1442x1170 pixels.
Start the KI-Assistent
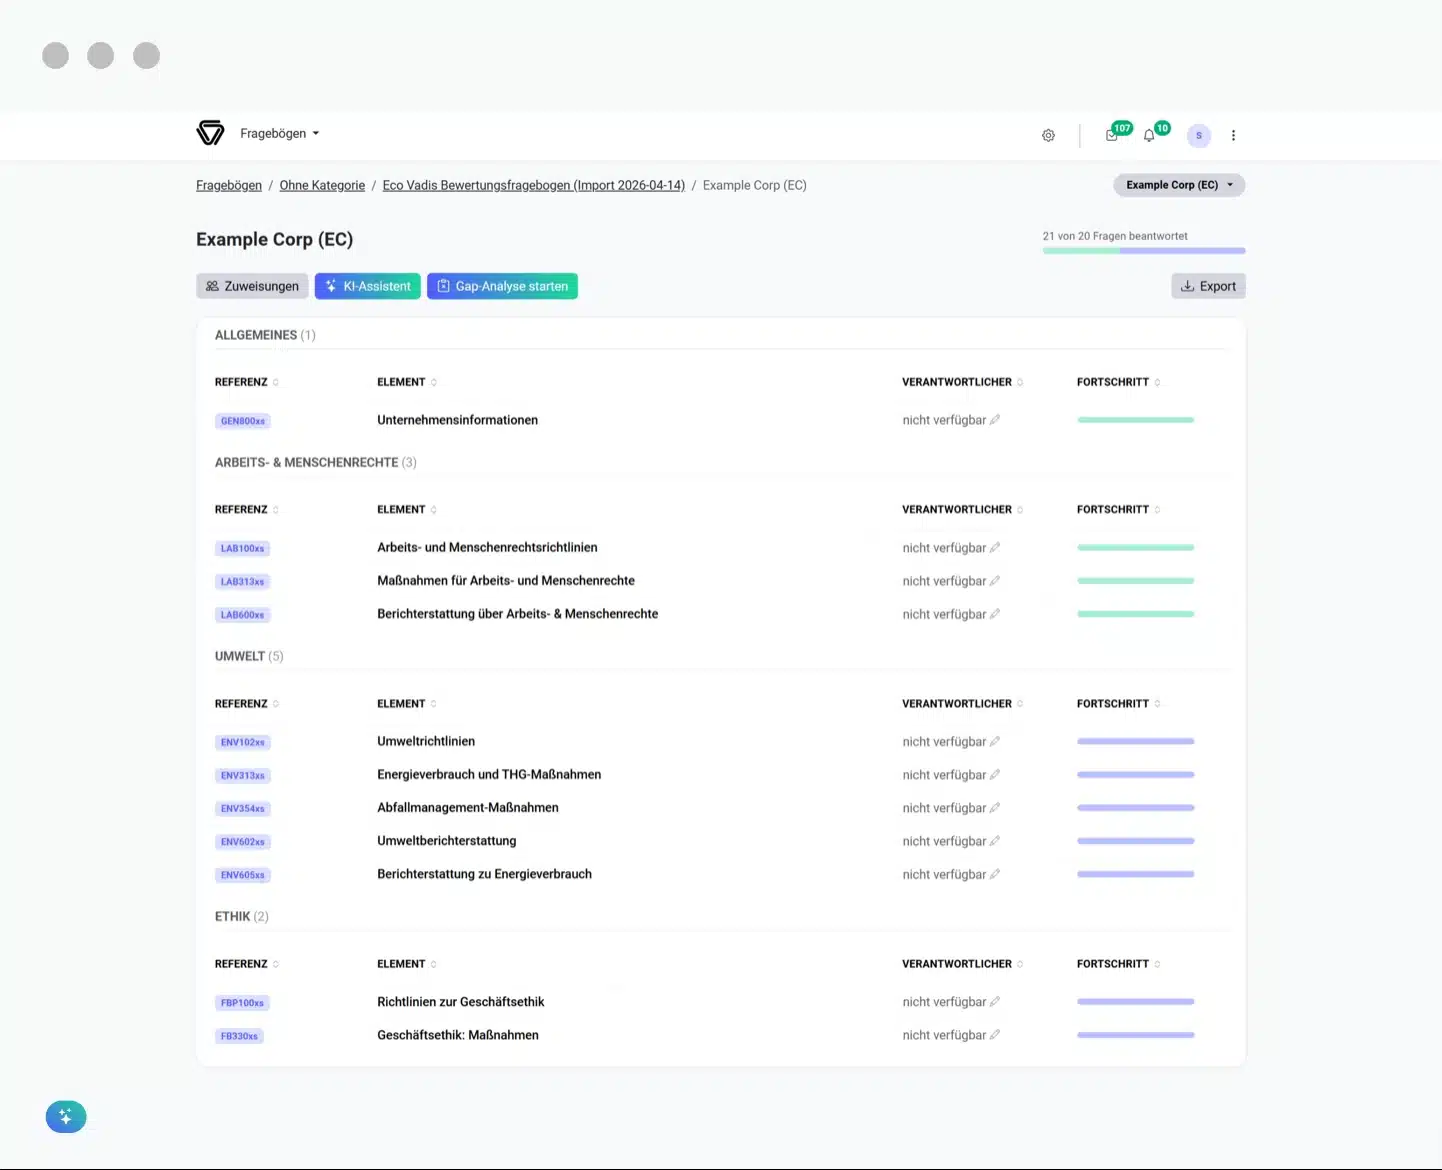pyautogui.click(x=368, y=286)
